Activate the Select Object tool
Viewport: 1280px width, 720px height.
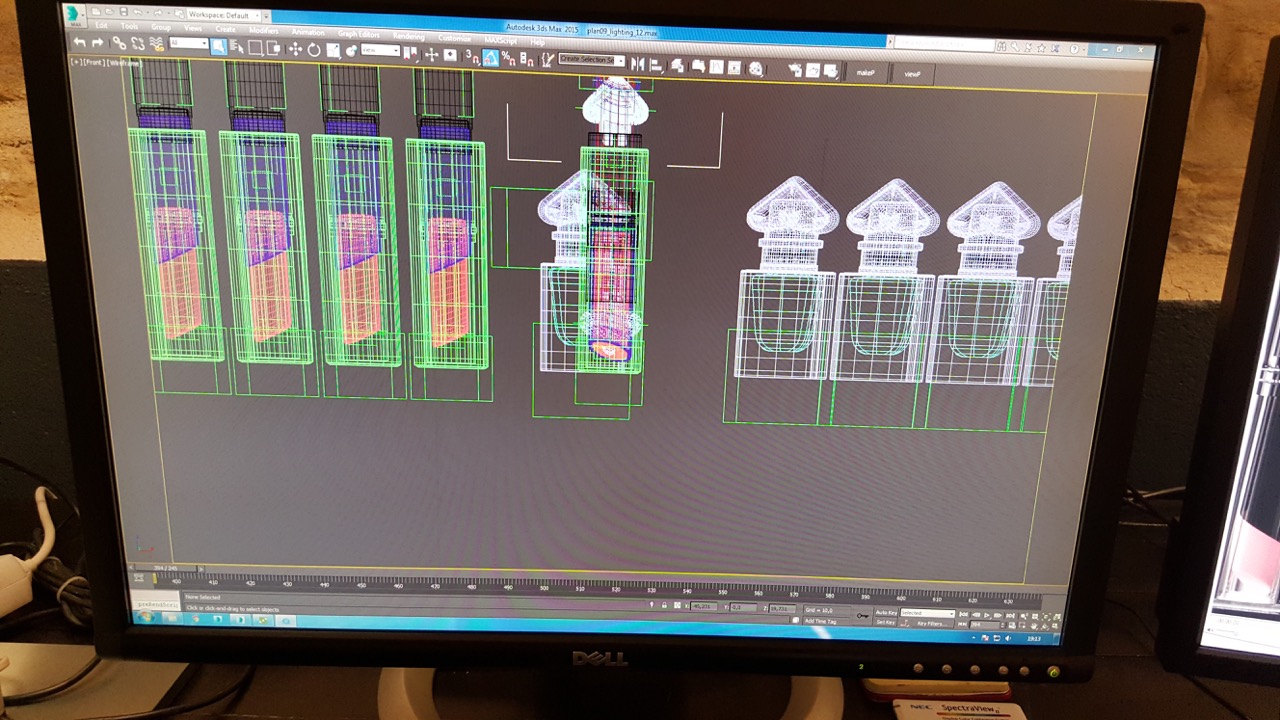pos(218,46)
